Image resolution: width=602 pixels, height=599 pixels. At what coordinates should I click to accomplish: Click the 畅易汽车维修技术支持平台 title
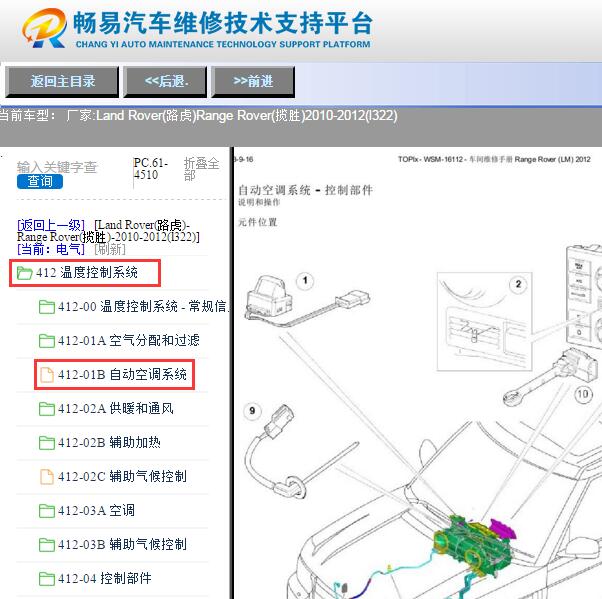pyautogui.click(x=223, y=23)
